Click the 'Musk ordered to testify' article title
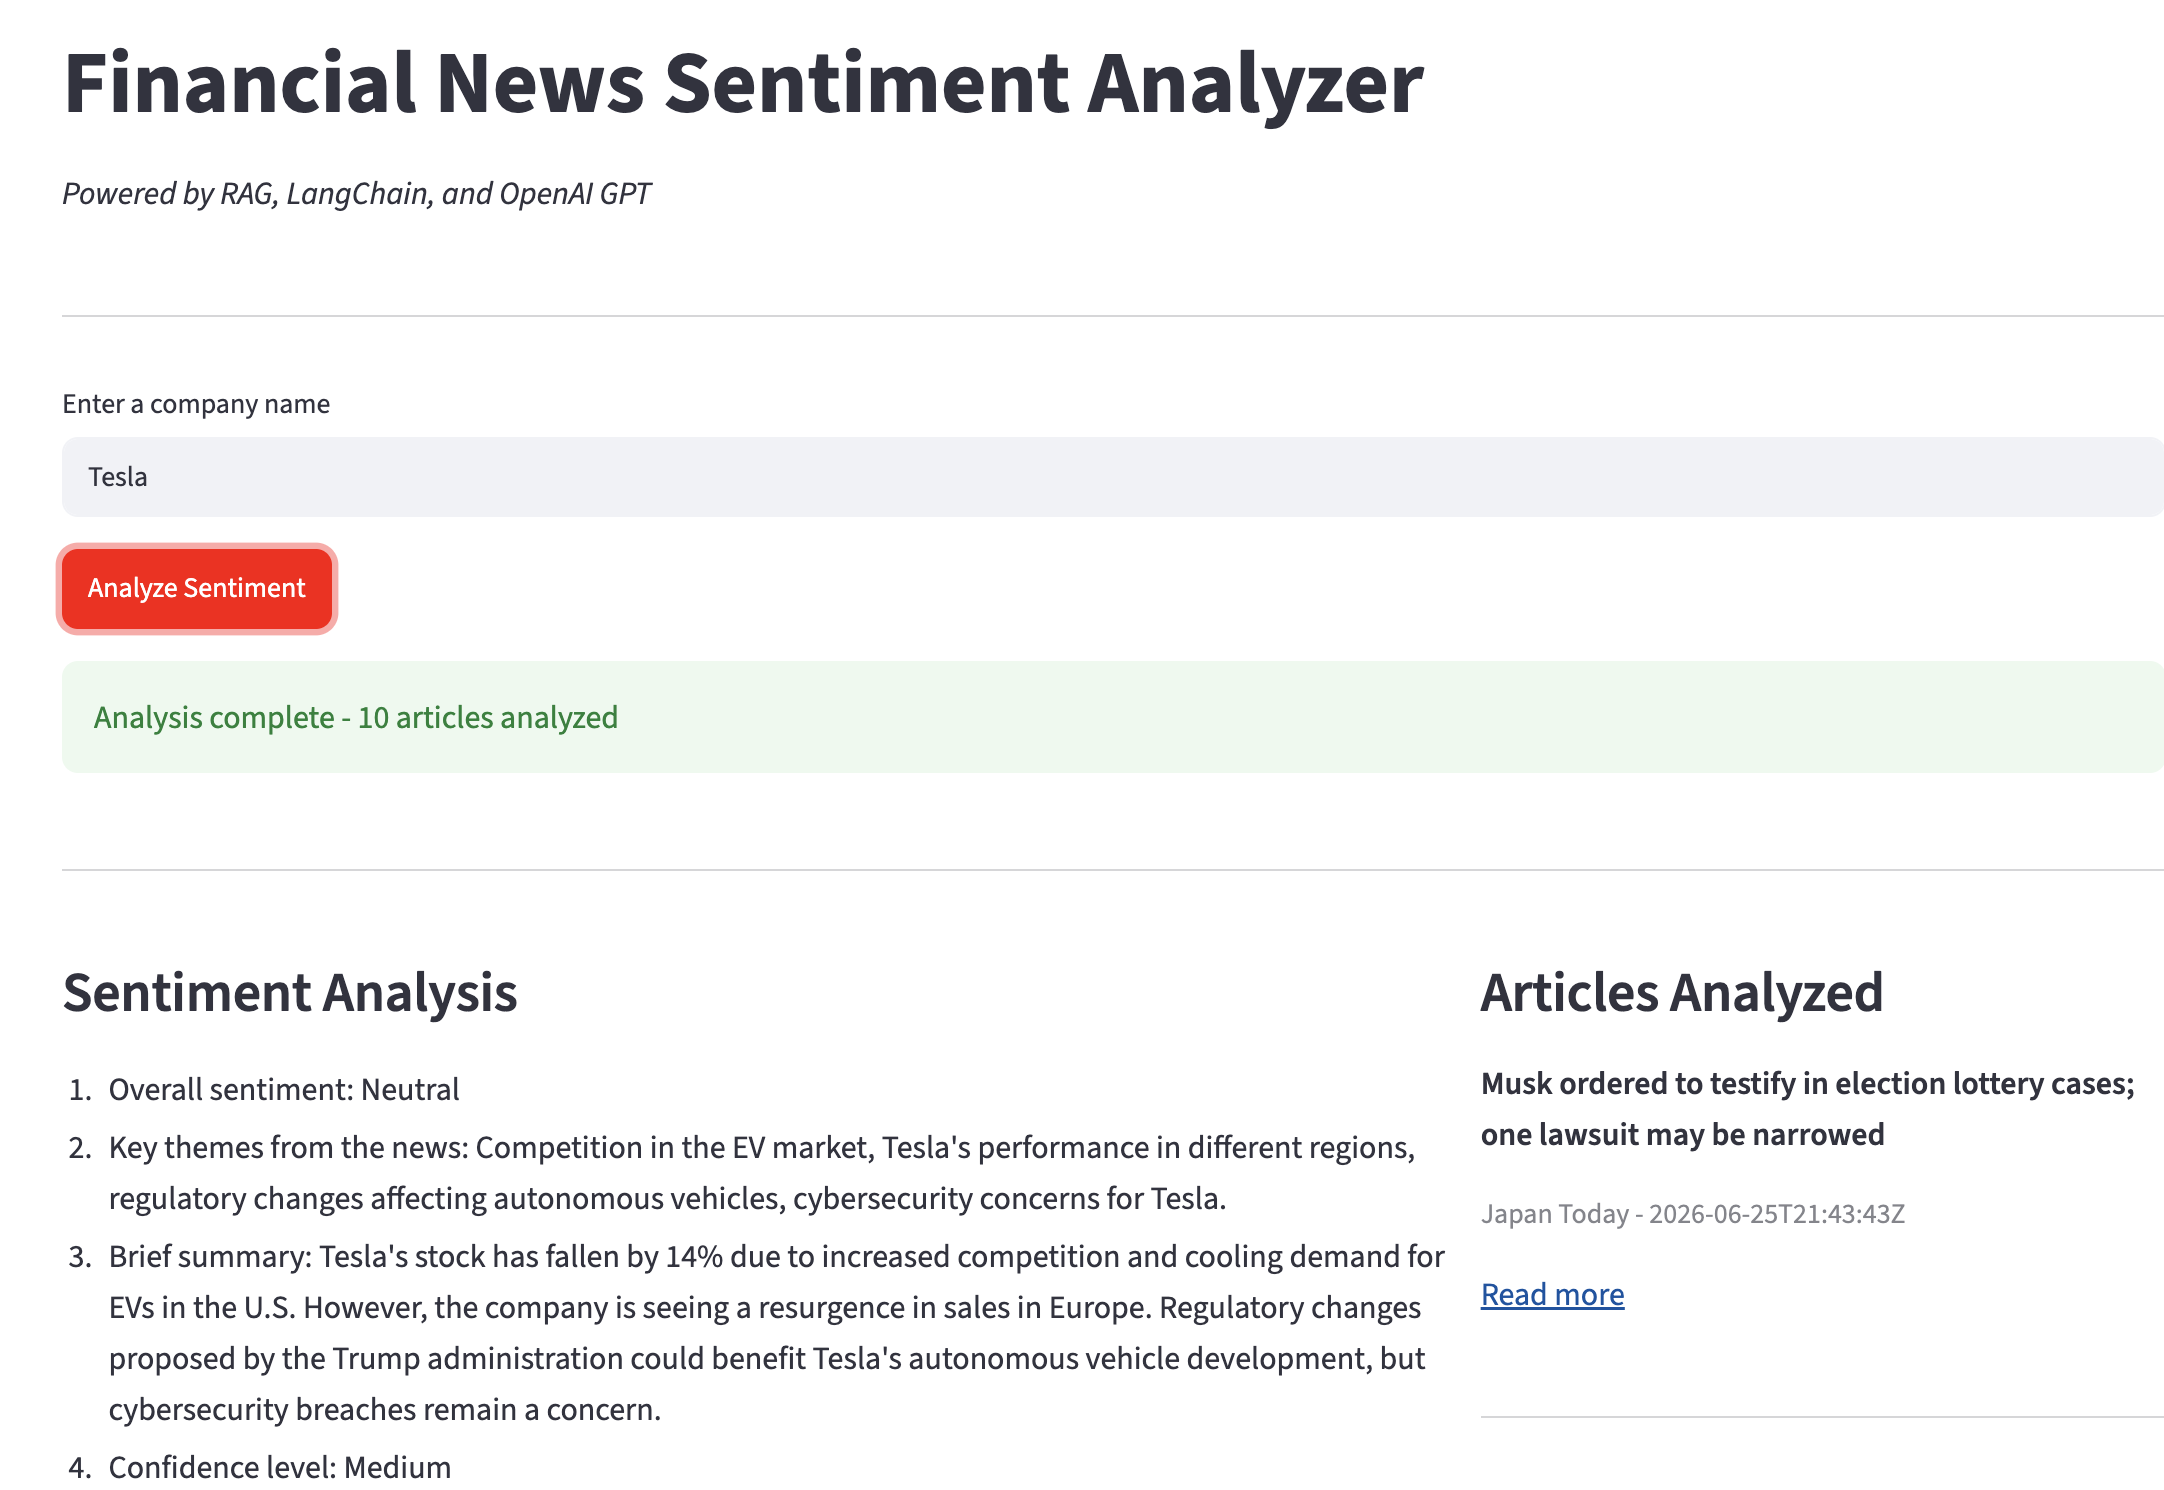Screen dimensions: 2164x1490 click(x=1808, y=1109)
